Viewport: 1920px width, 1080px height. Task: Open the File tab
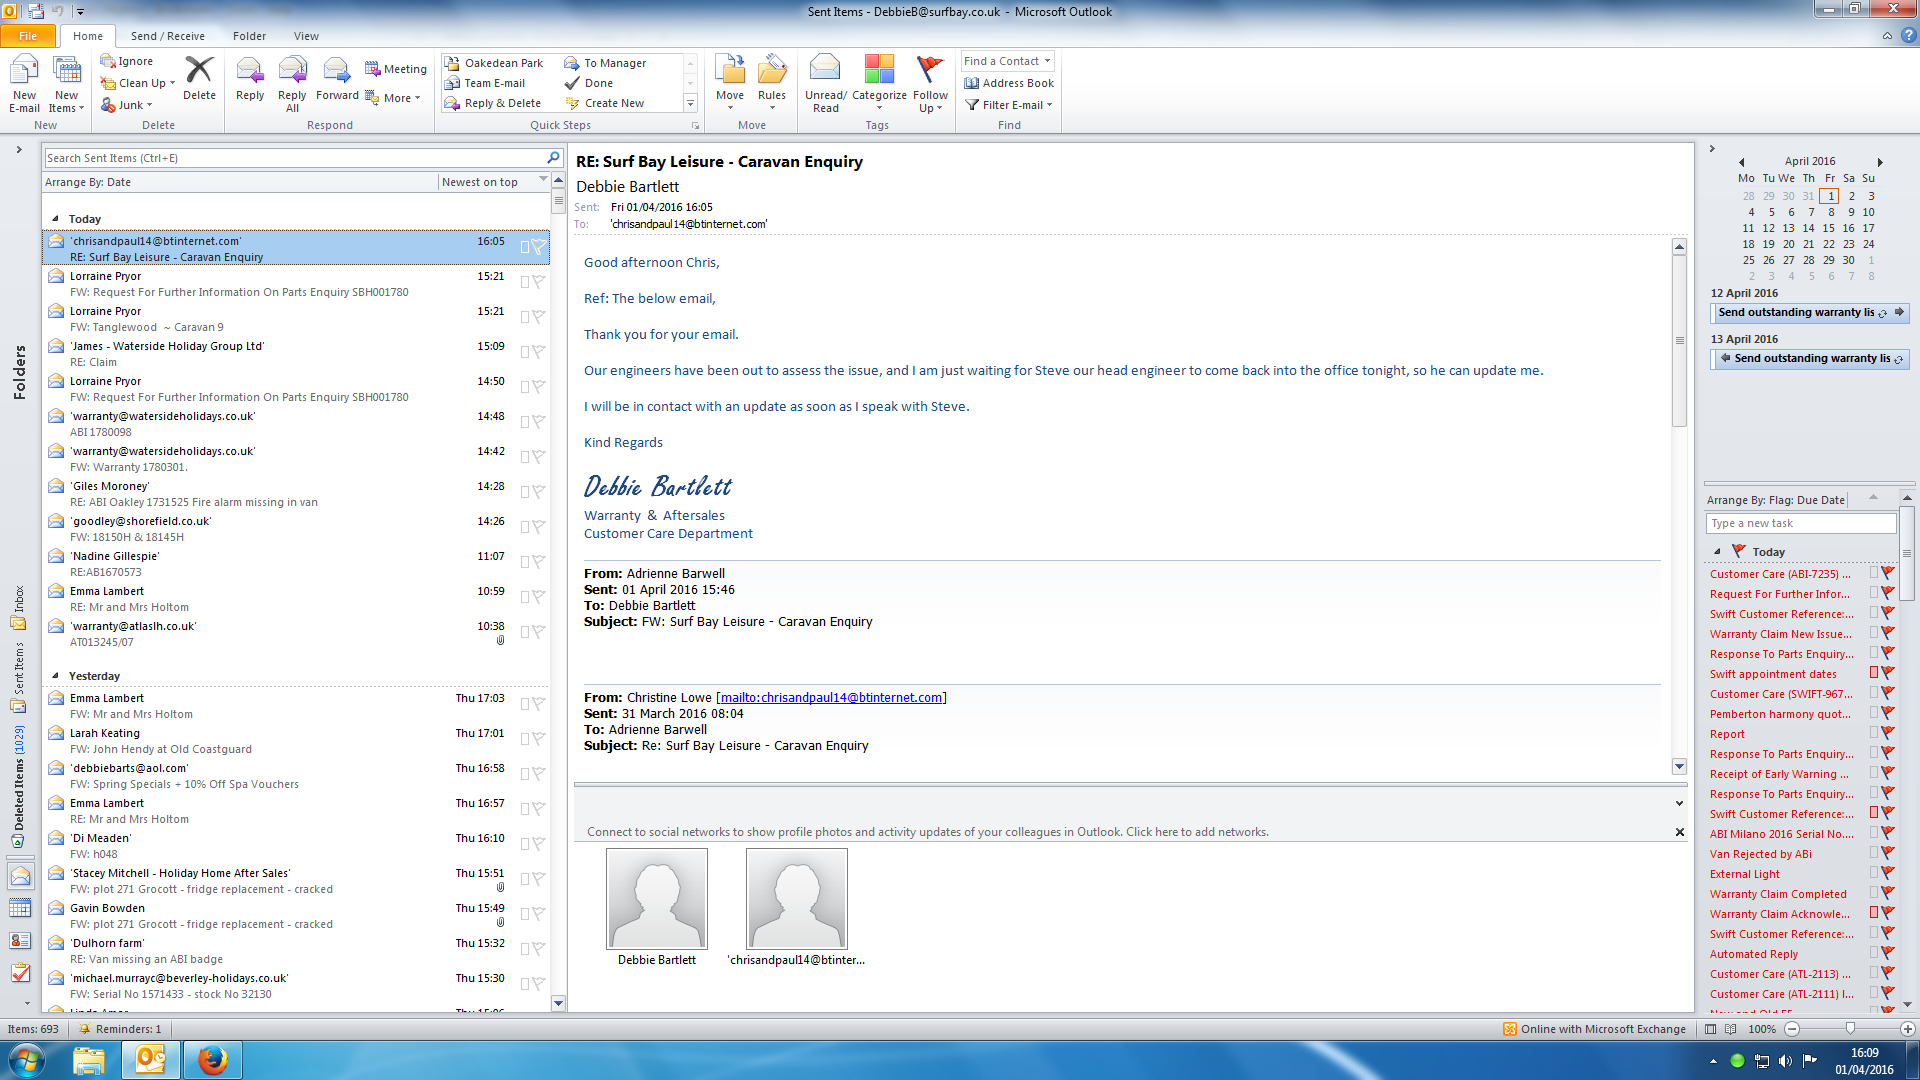(28, 36)
